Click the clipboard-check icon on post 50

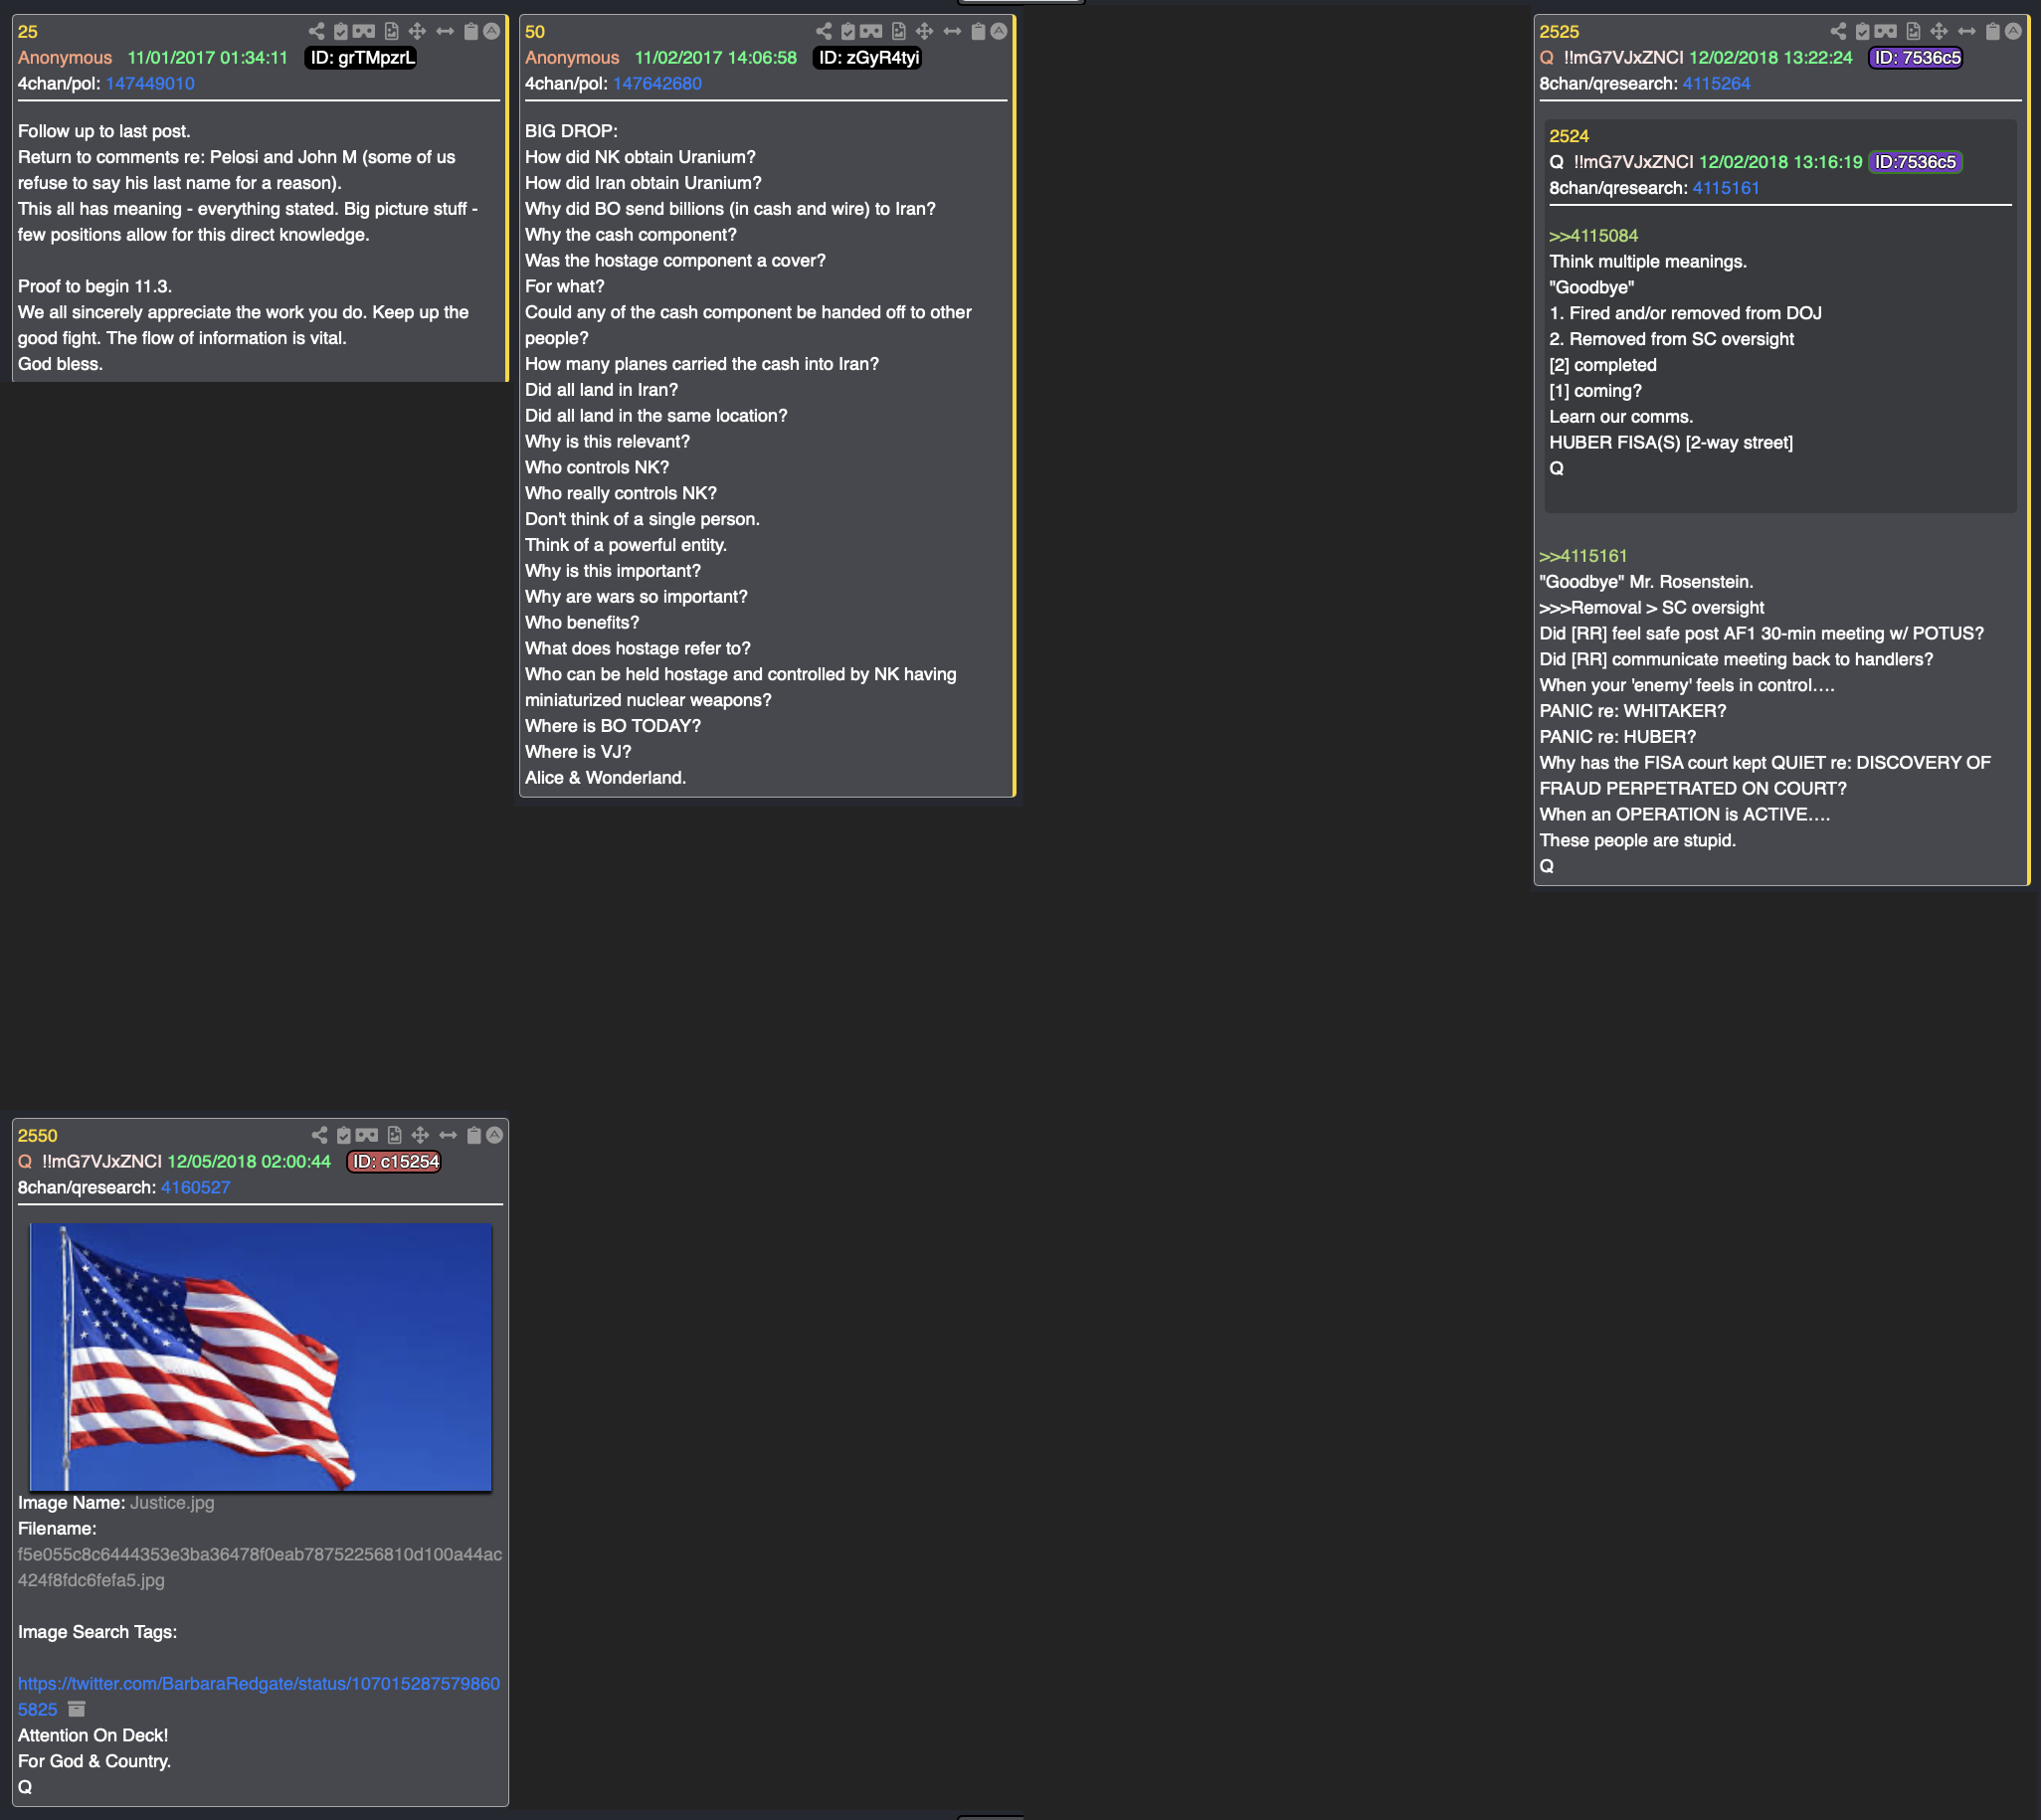tap(847, 32)
